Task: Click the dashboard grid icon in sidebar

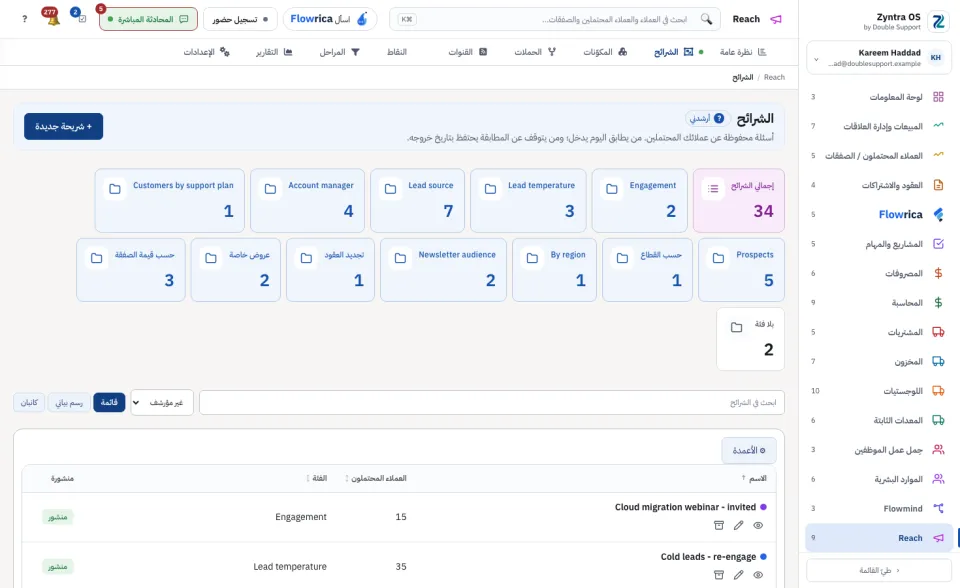Action: click(x=938, y=97)
